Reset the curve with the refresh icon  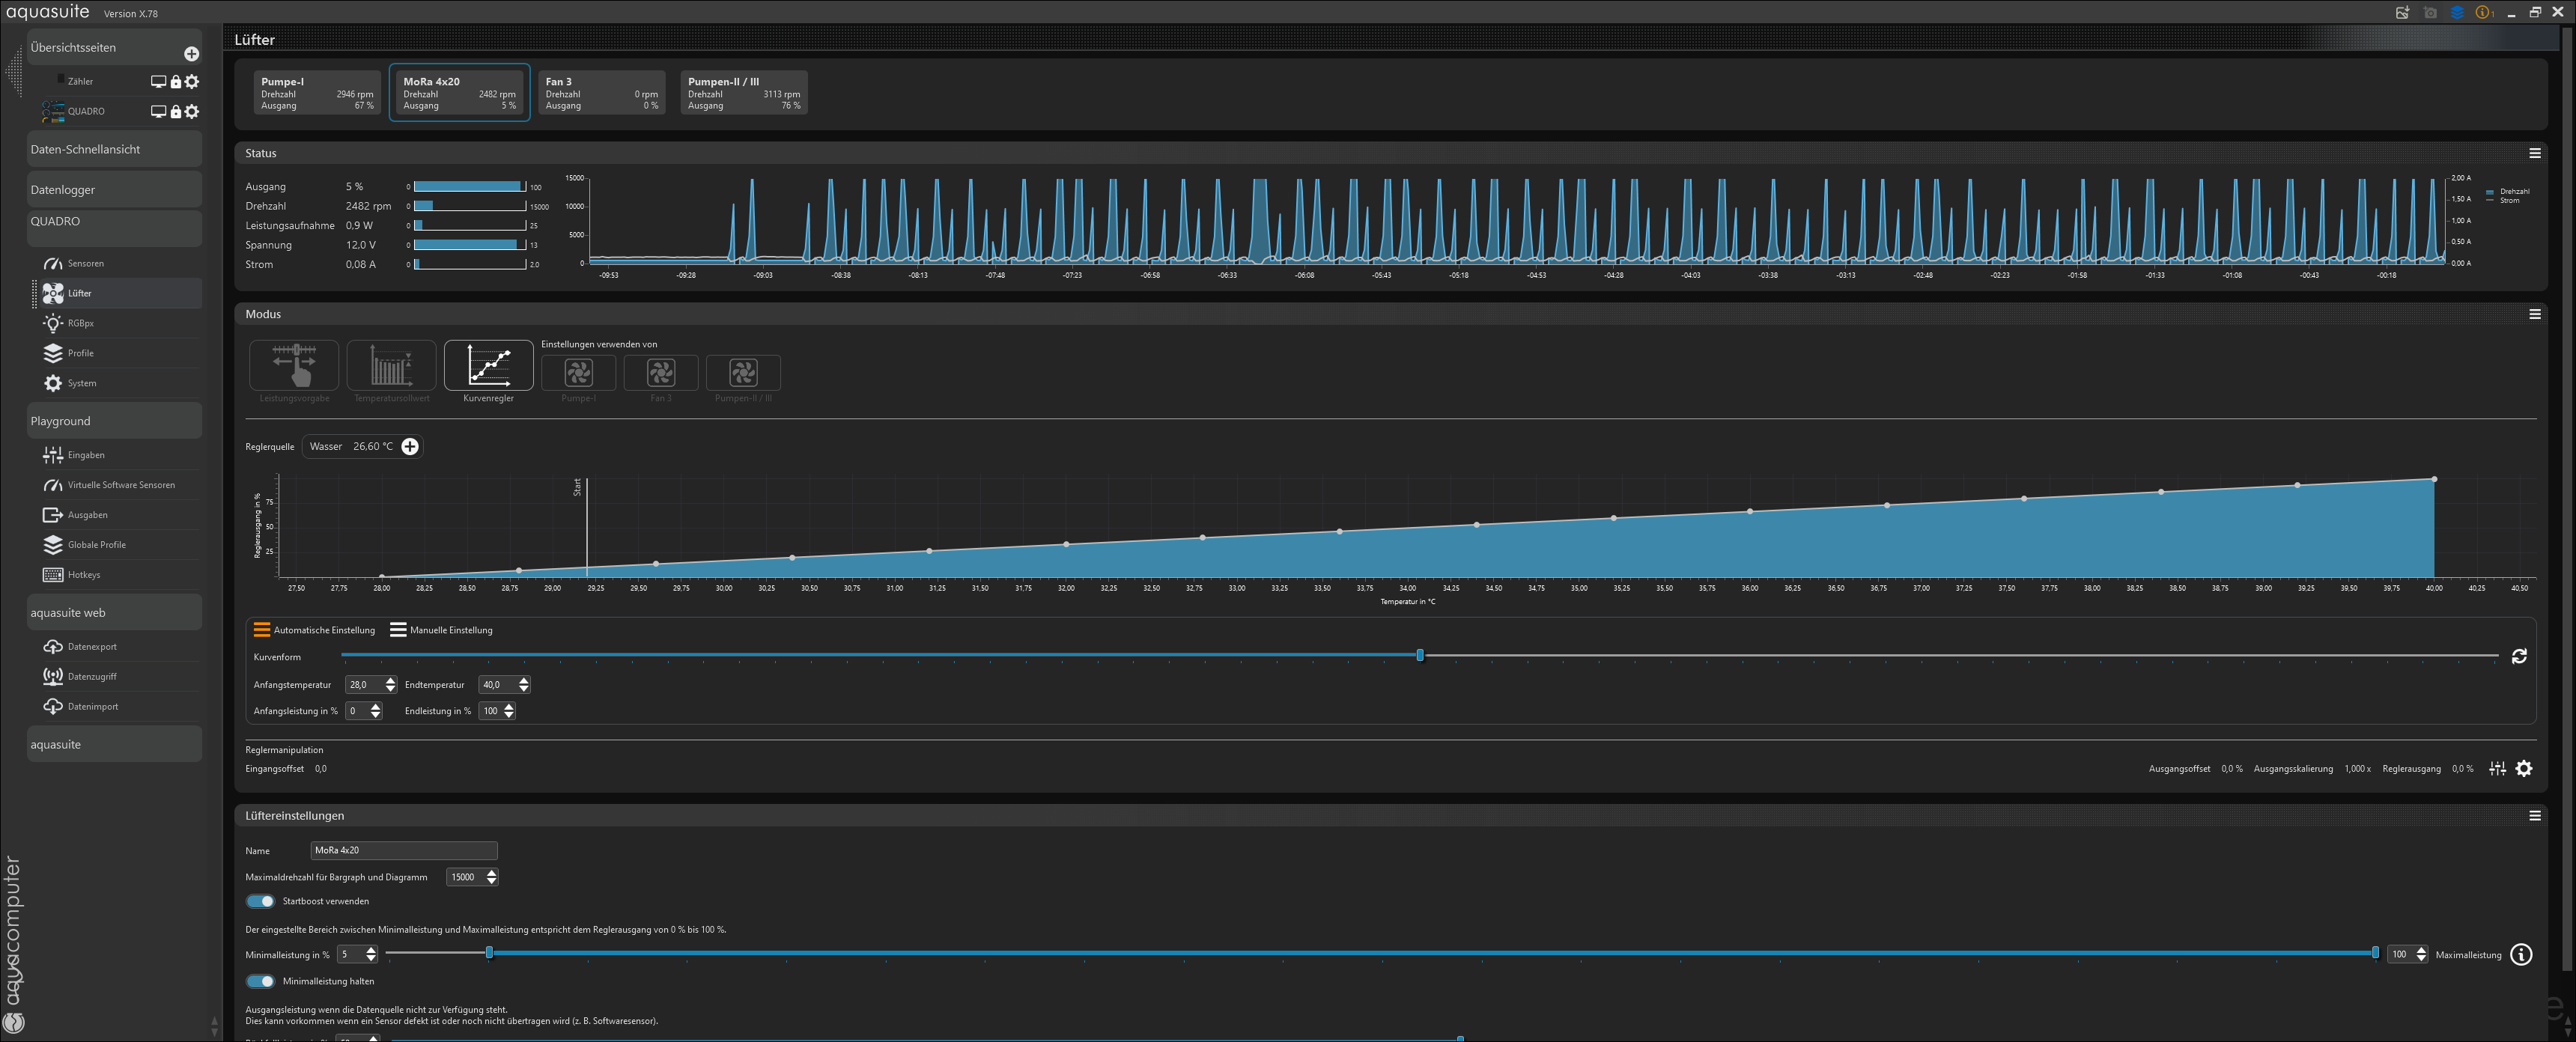click(2519, 656)
